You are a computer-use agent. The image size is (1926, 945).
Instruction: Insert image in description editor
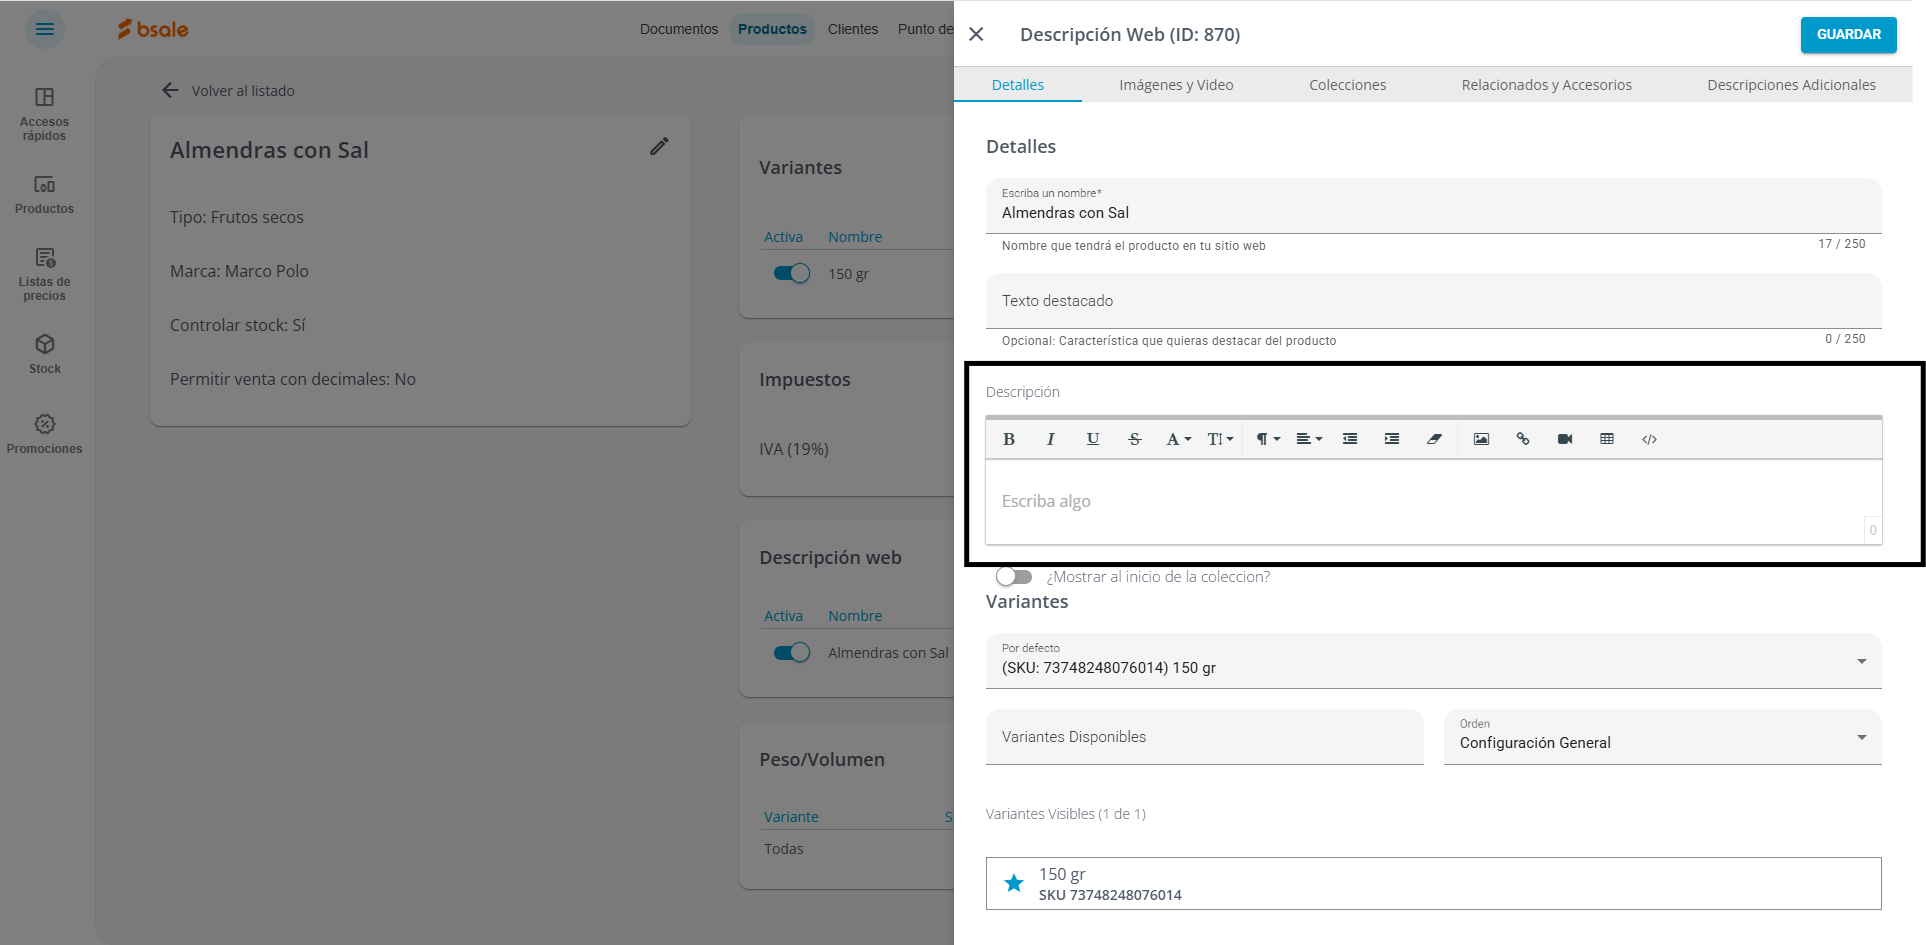[x=1481, y=439]
